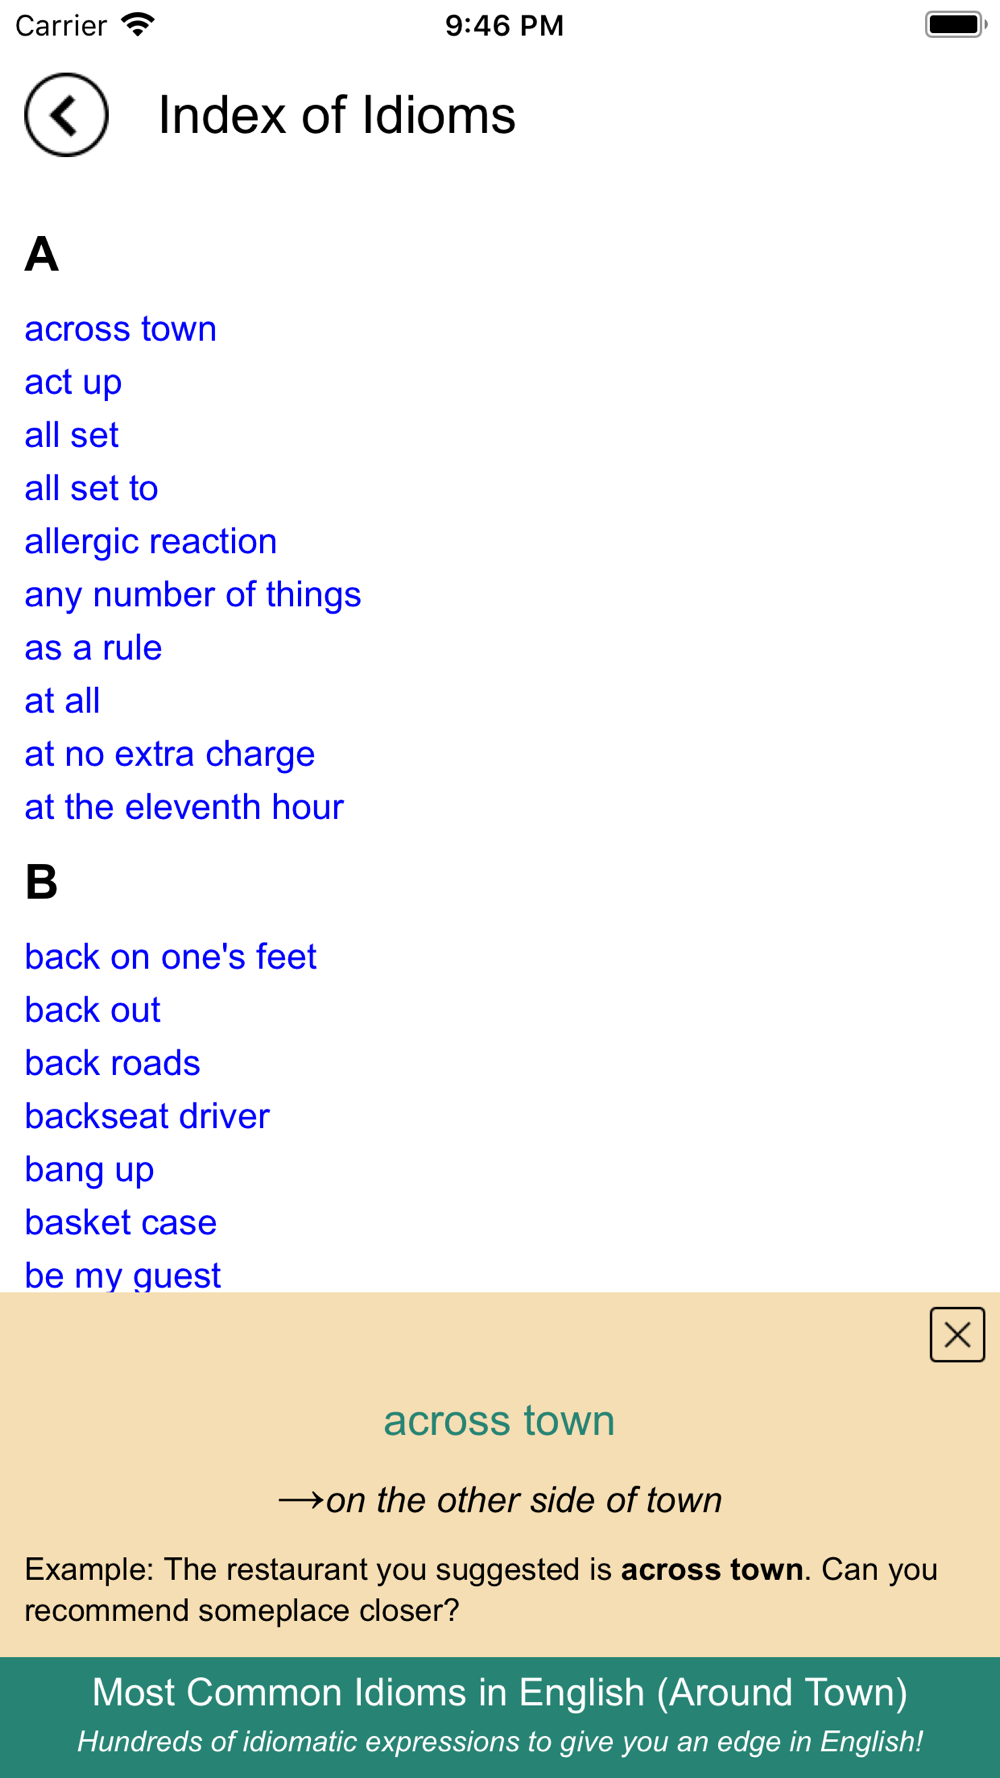
Task: Tap the Most Common Idioms green banner
Action: click(x=500, y=1717)
